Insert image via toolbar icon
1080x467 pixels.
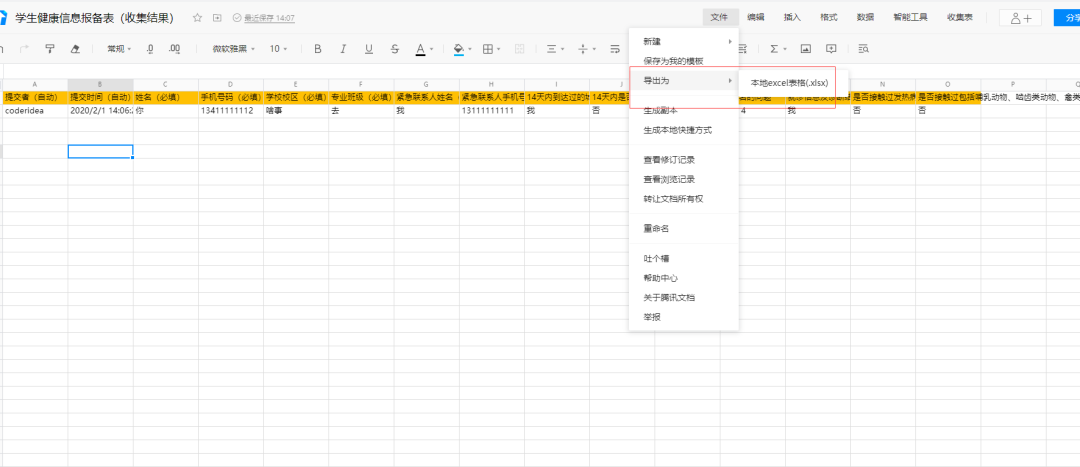coord(805,49)
